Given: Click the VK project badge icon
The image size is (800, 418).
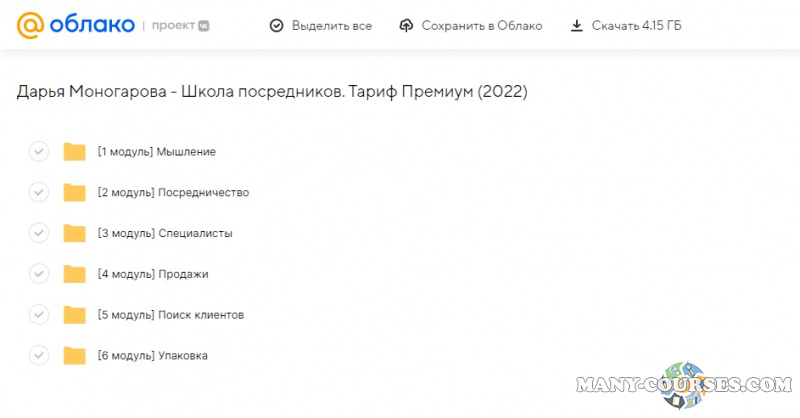Looking at the screenshot, I should (x=204, y=26).
